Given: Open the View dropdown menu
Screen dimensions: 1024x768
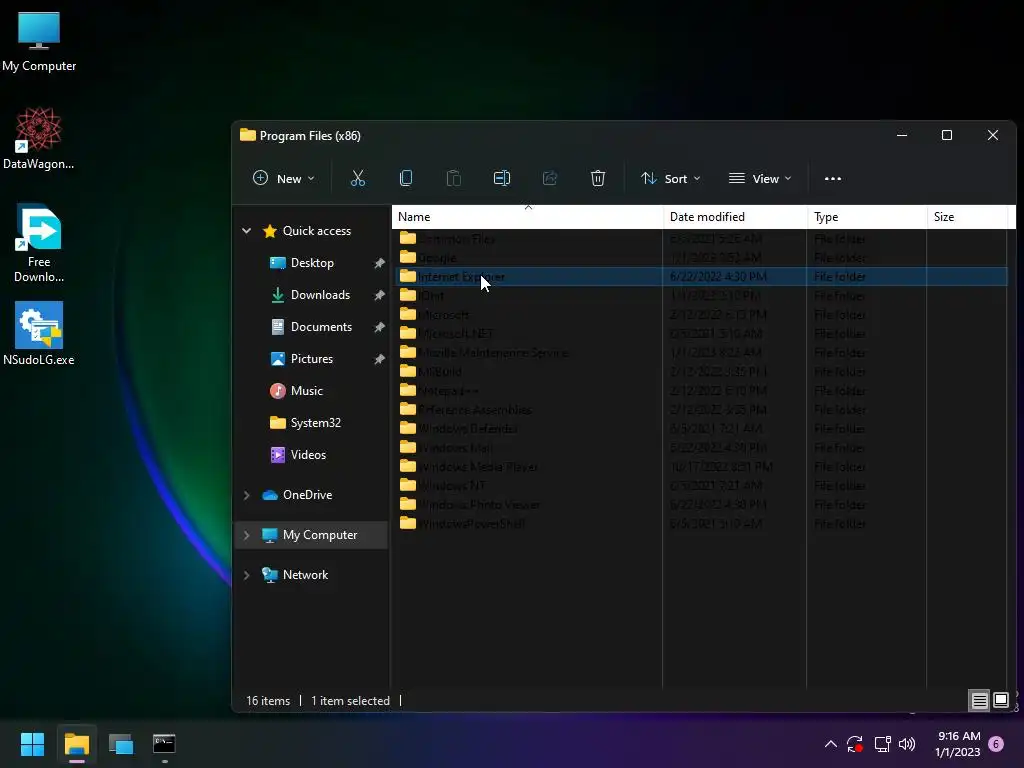Looking at the screenshot, I should click(x=760, y=178).
